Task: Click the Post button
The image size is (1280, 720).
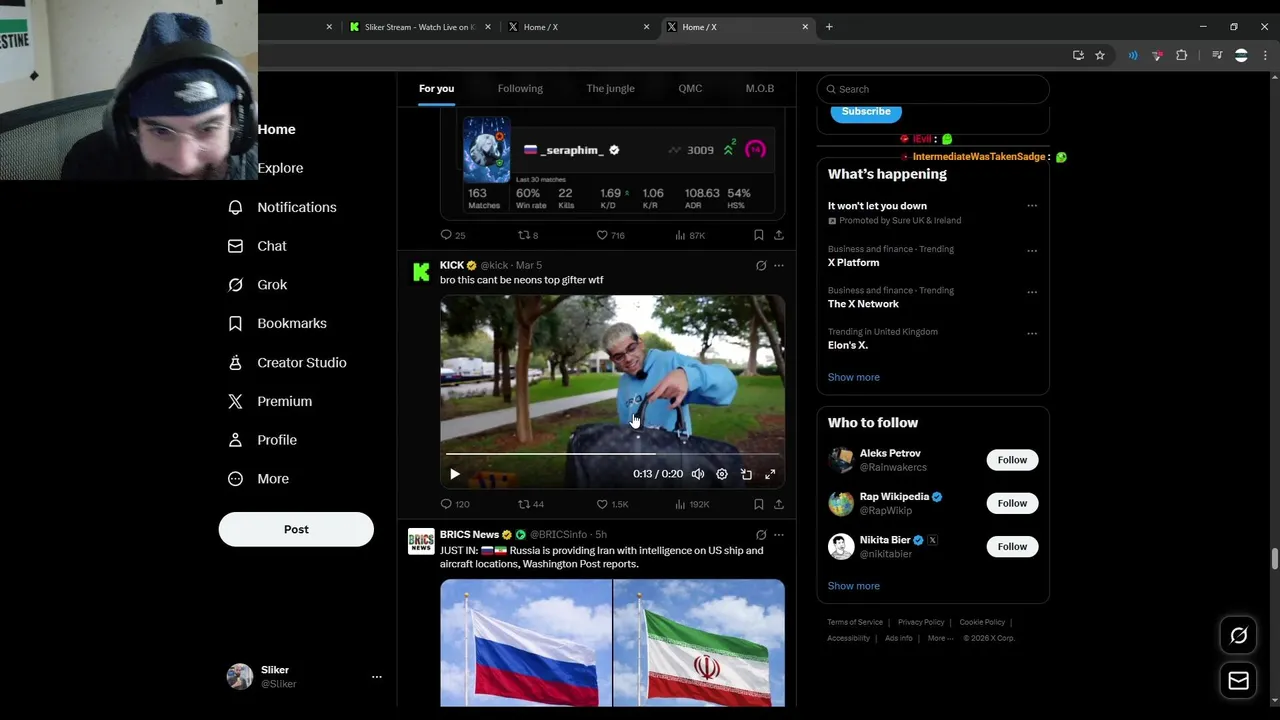Action: pyautogui.click(x=296, y=530)
